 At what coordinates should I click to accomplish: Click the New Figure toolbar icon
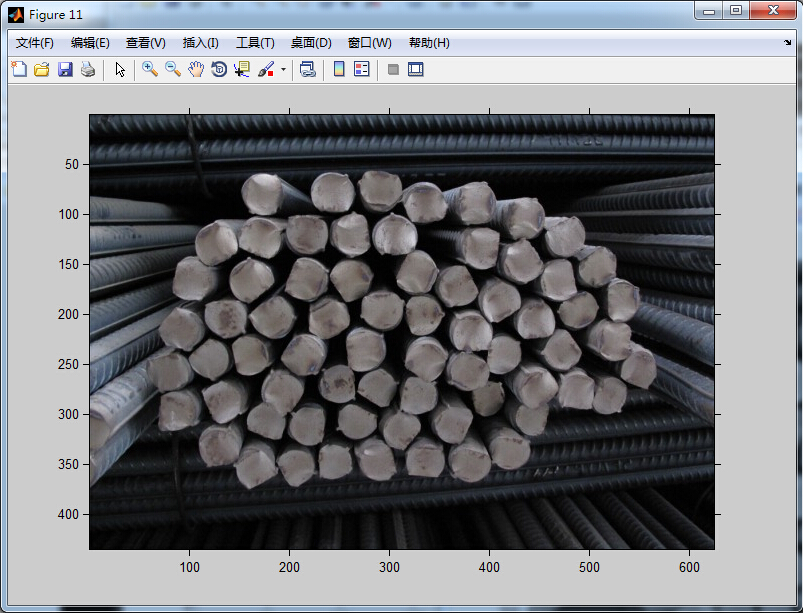coord(19,69)
